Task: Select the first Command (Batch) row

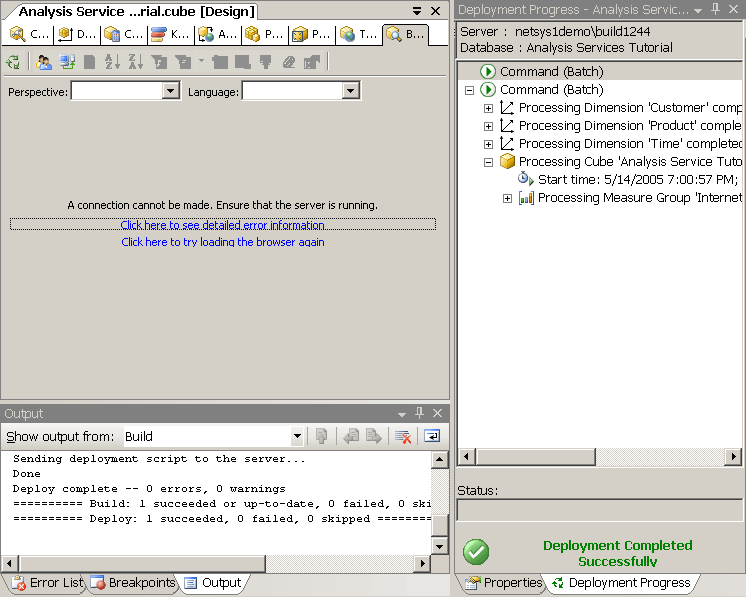Action: click(600, 71)
